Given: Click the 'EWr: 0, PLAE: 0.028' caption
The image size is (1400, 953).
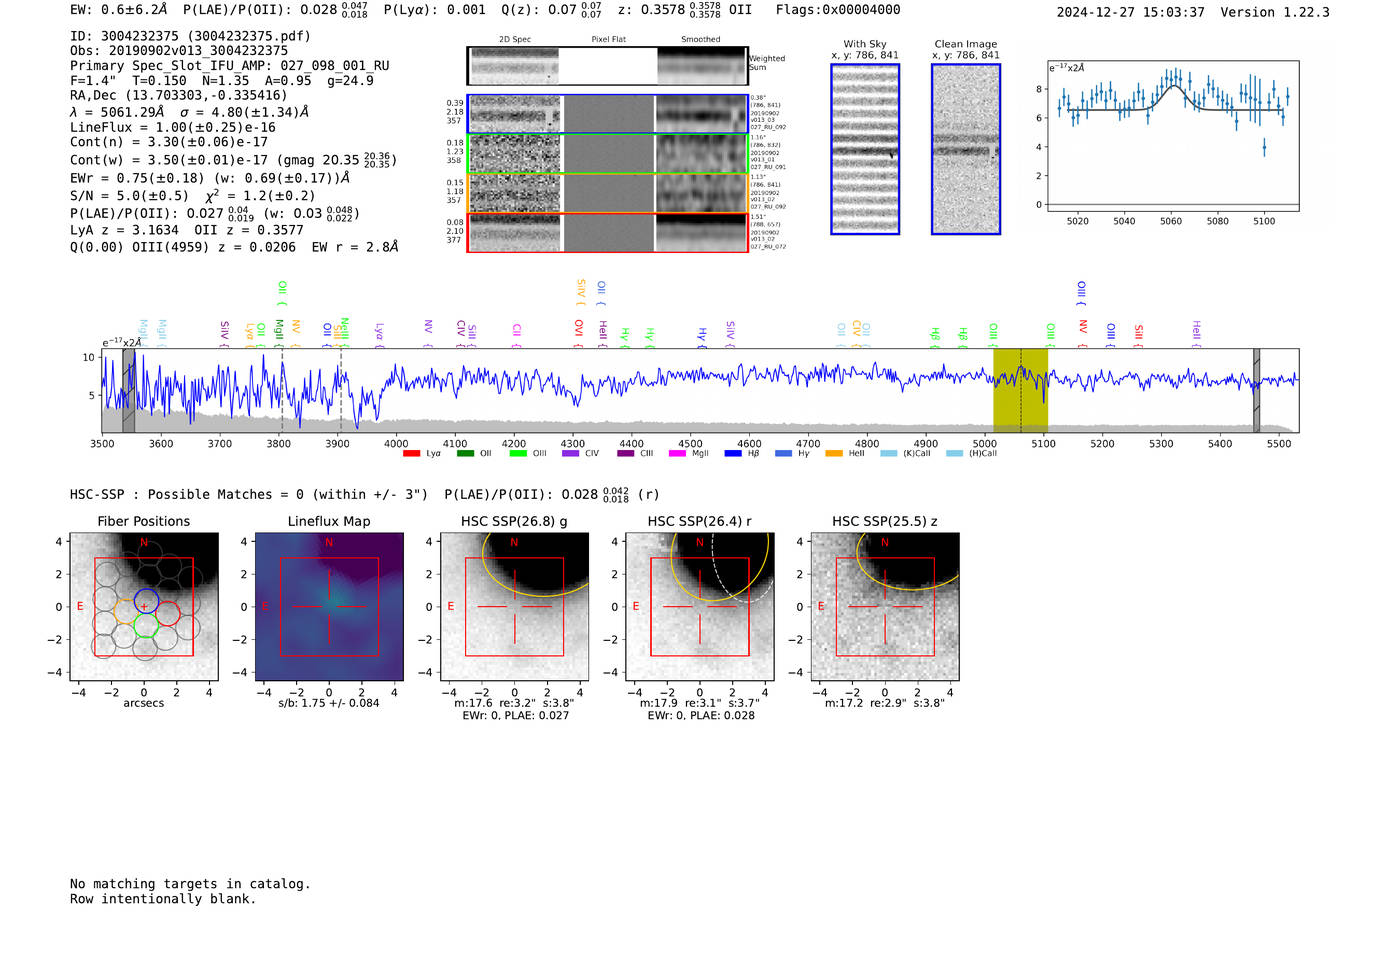Looking at the screenshot, I should (x=701, y=716).
